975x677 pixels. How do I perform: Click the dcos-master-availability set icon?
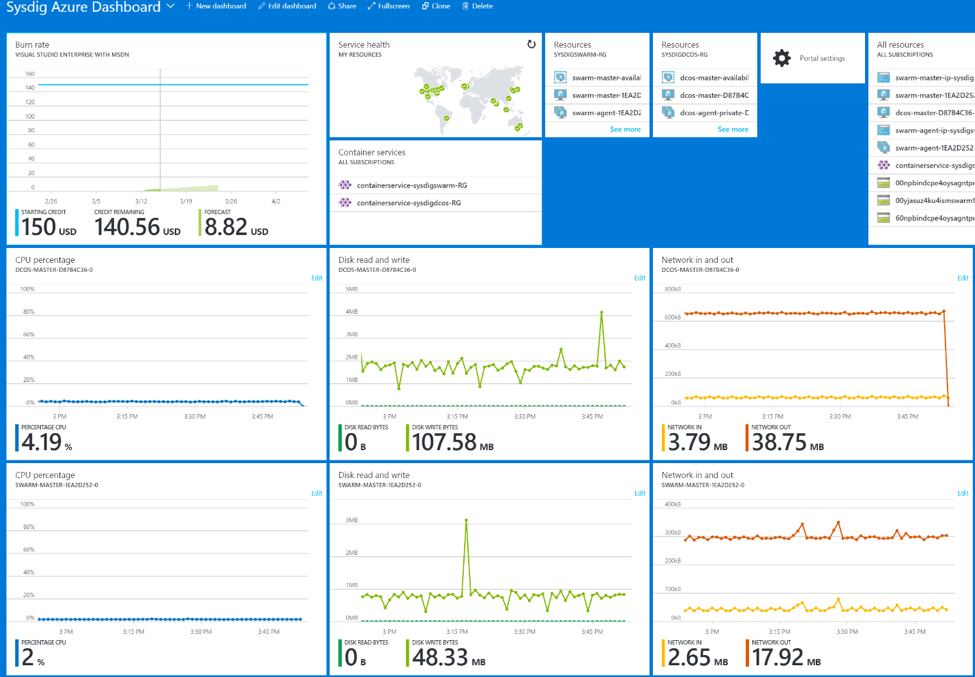tap(668, 78)
